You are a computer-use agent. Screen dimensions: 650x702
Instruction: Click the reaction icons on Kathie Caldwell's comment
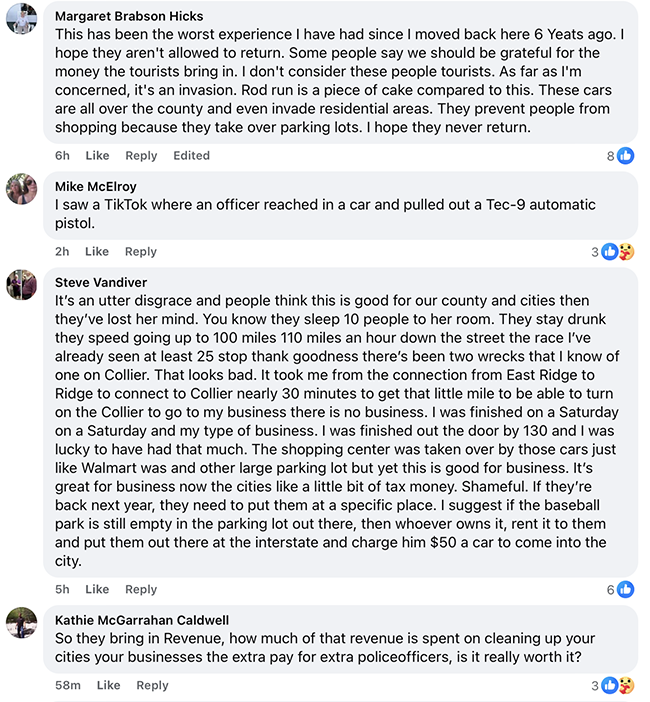(x=618, y=686)
